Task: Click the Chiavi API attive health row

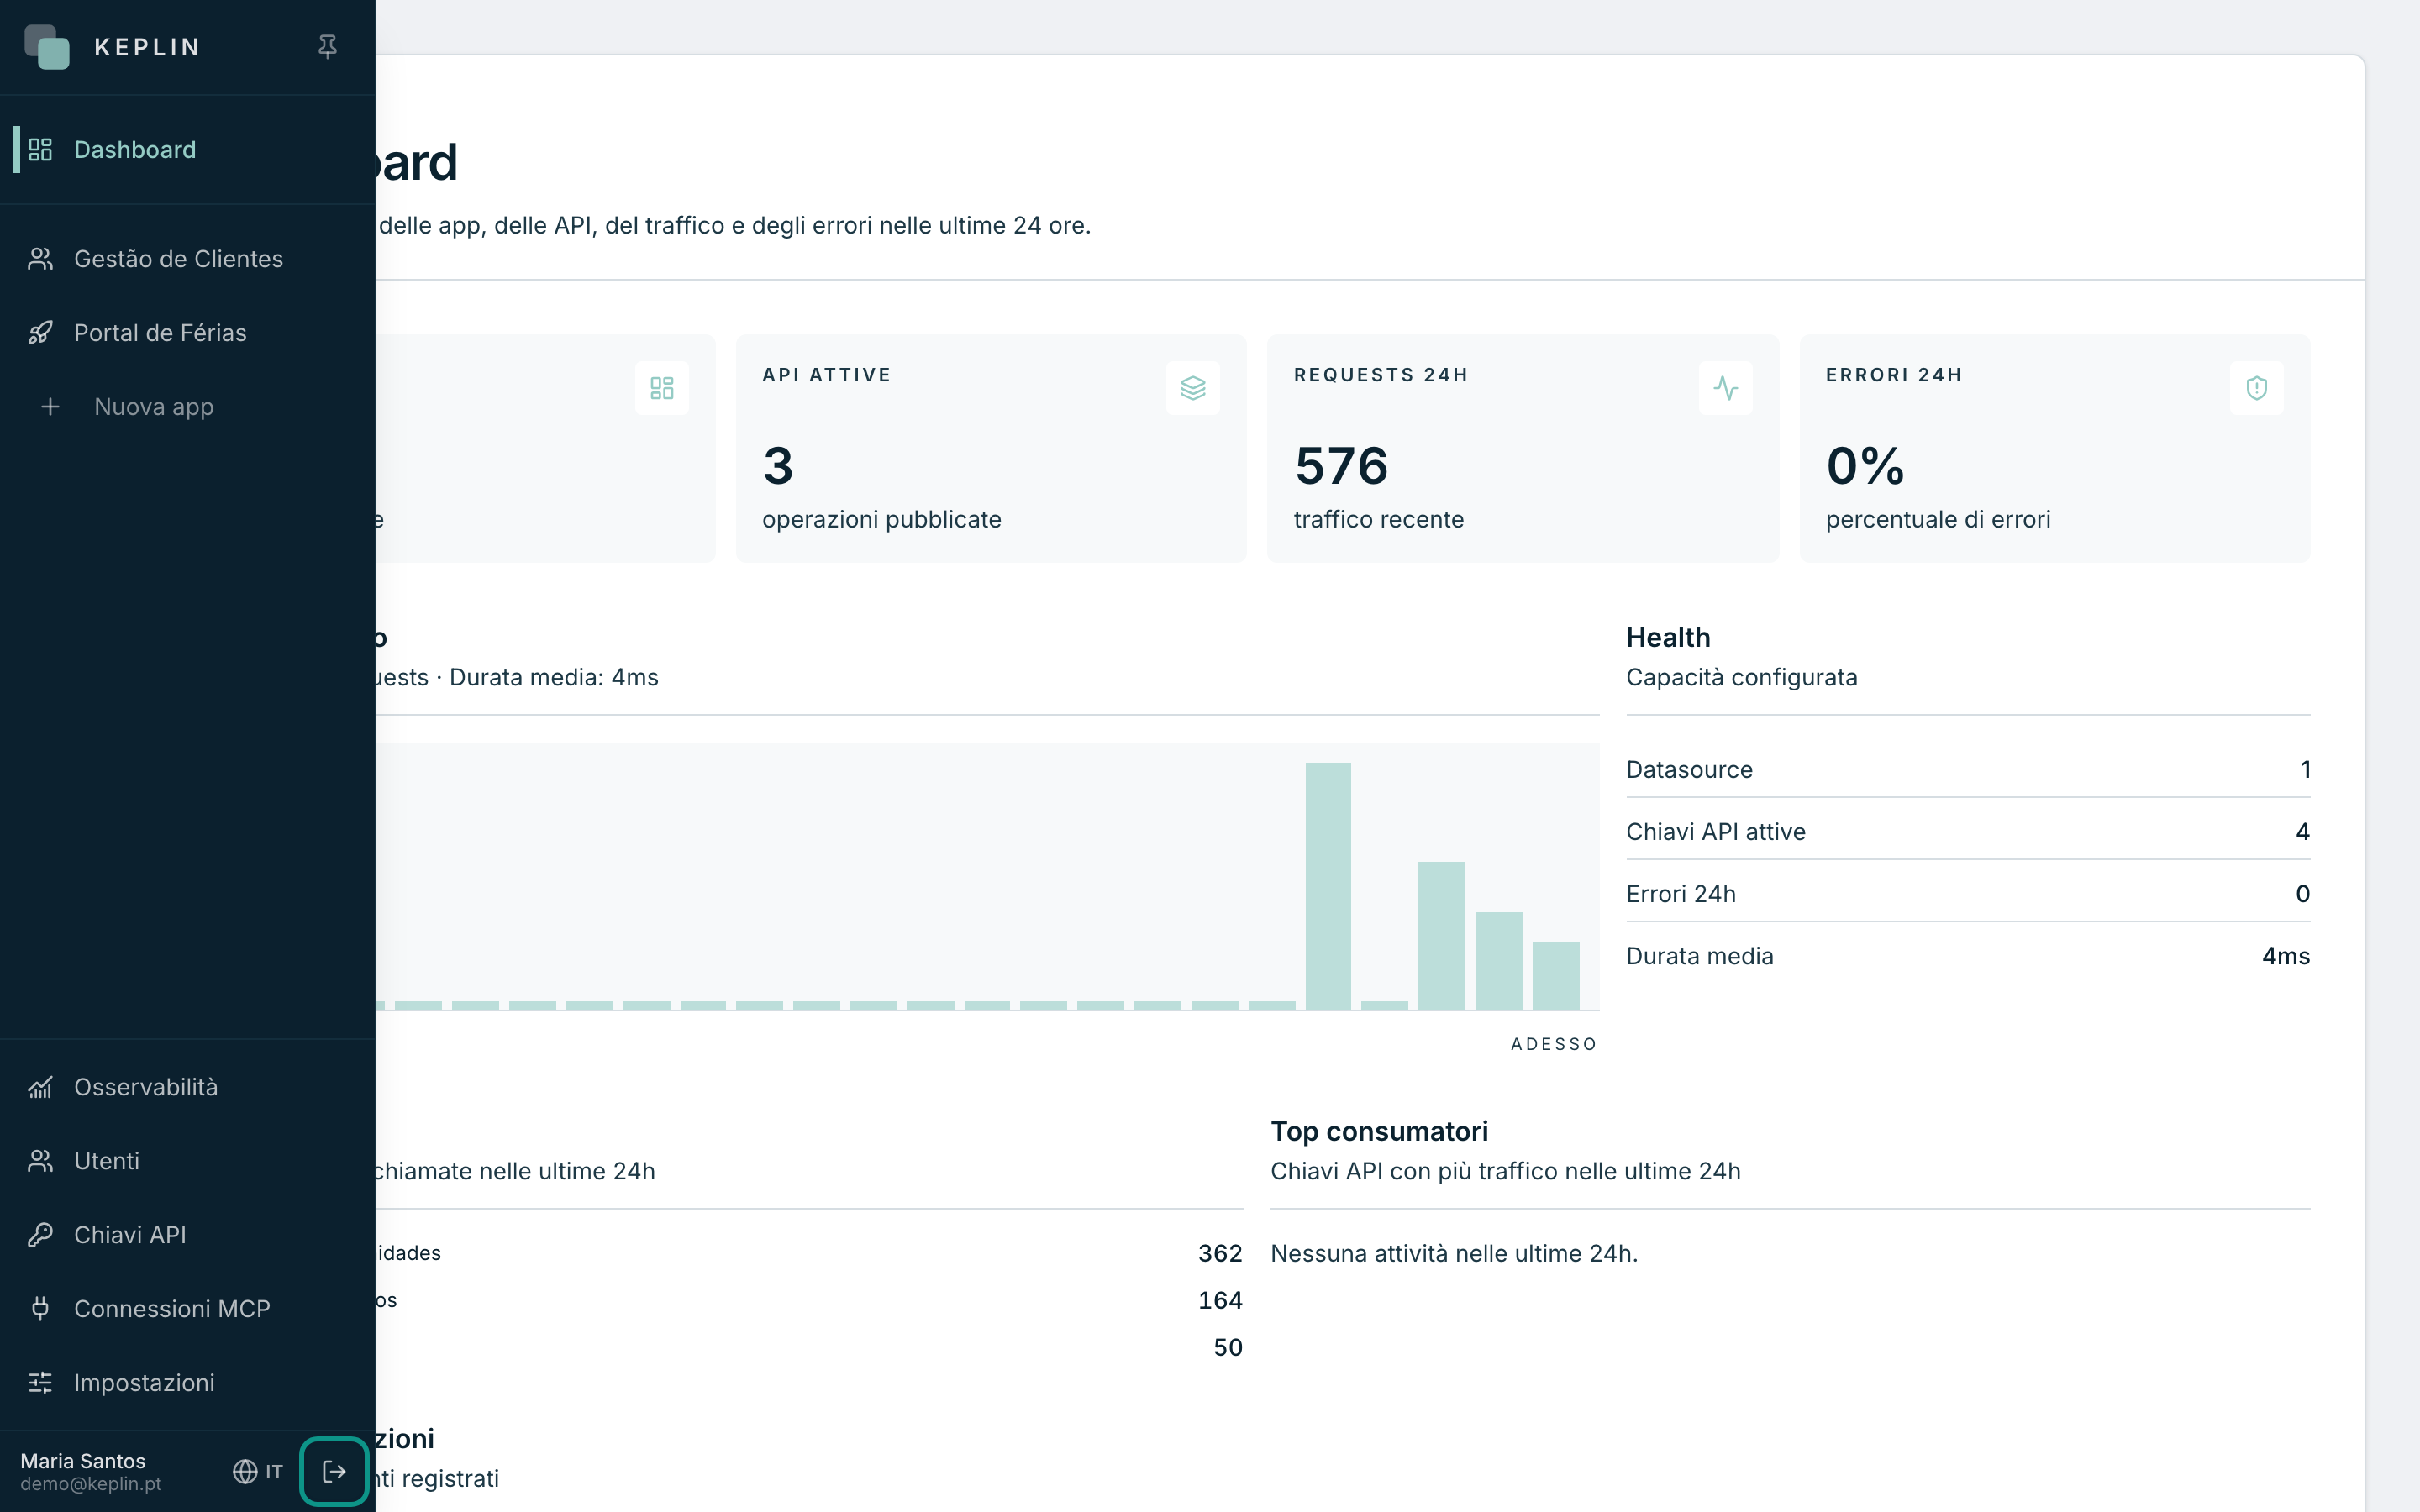Action: tap(1967, 832)
